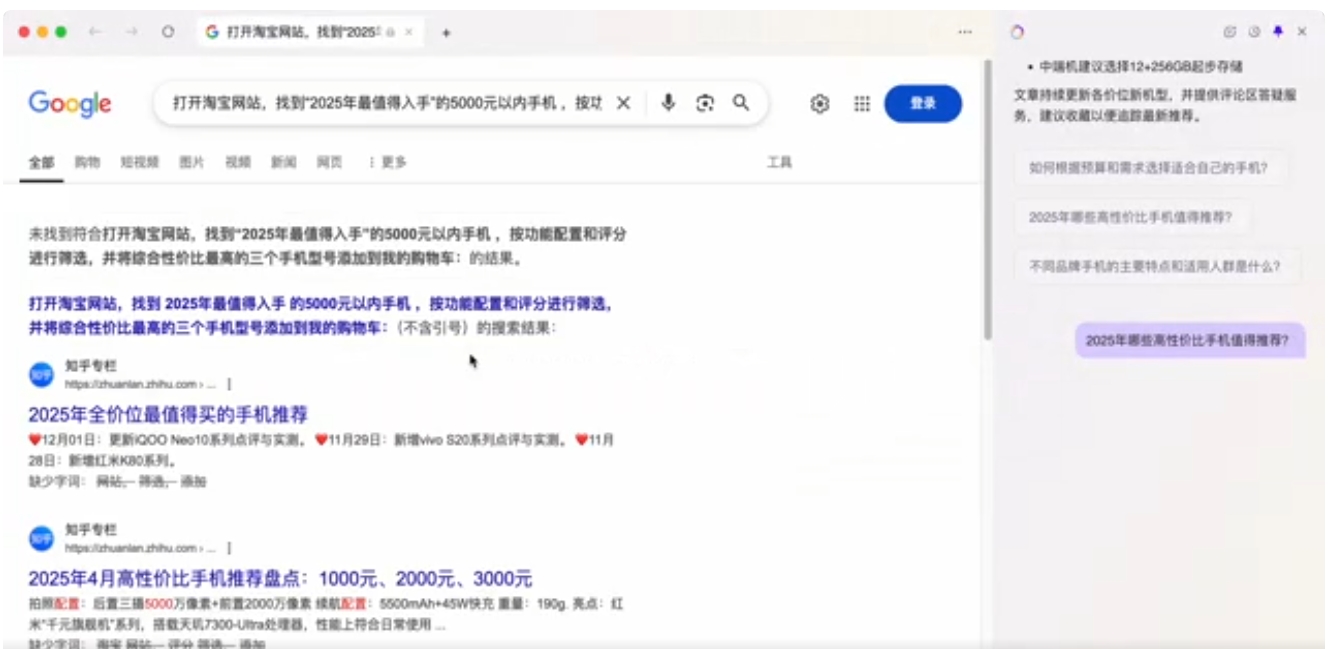Viewport: 1333px width, 649px height.
Task: Click the 知乎 favicon above the 2025年4月 result
Action: pos(41,538)
